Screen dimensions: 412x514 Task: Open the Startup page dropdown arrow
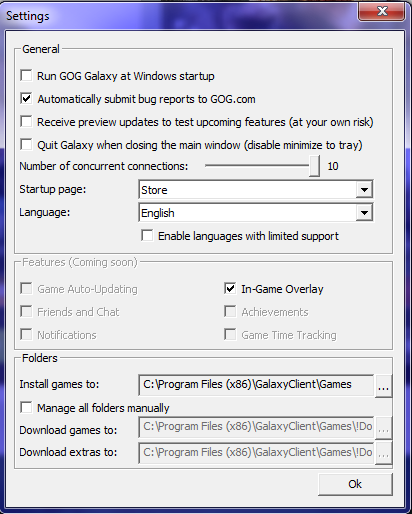tap(364, 190)
